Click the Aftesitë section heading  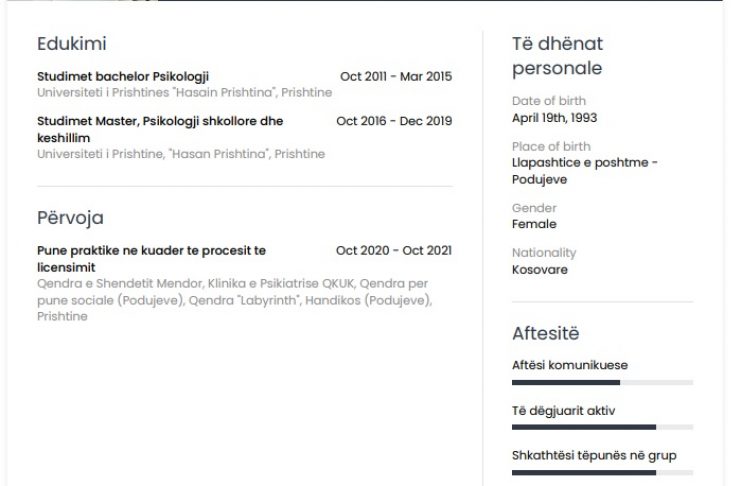point(545,334)
